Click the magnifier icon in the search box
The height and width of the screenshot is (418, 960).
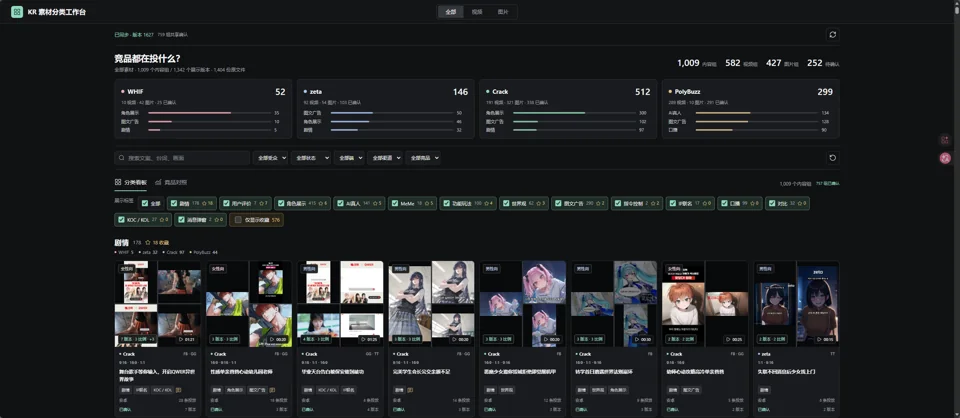pyautogui.click(x=122, y=158)
